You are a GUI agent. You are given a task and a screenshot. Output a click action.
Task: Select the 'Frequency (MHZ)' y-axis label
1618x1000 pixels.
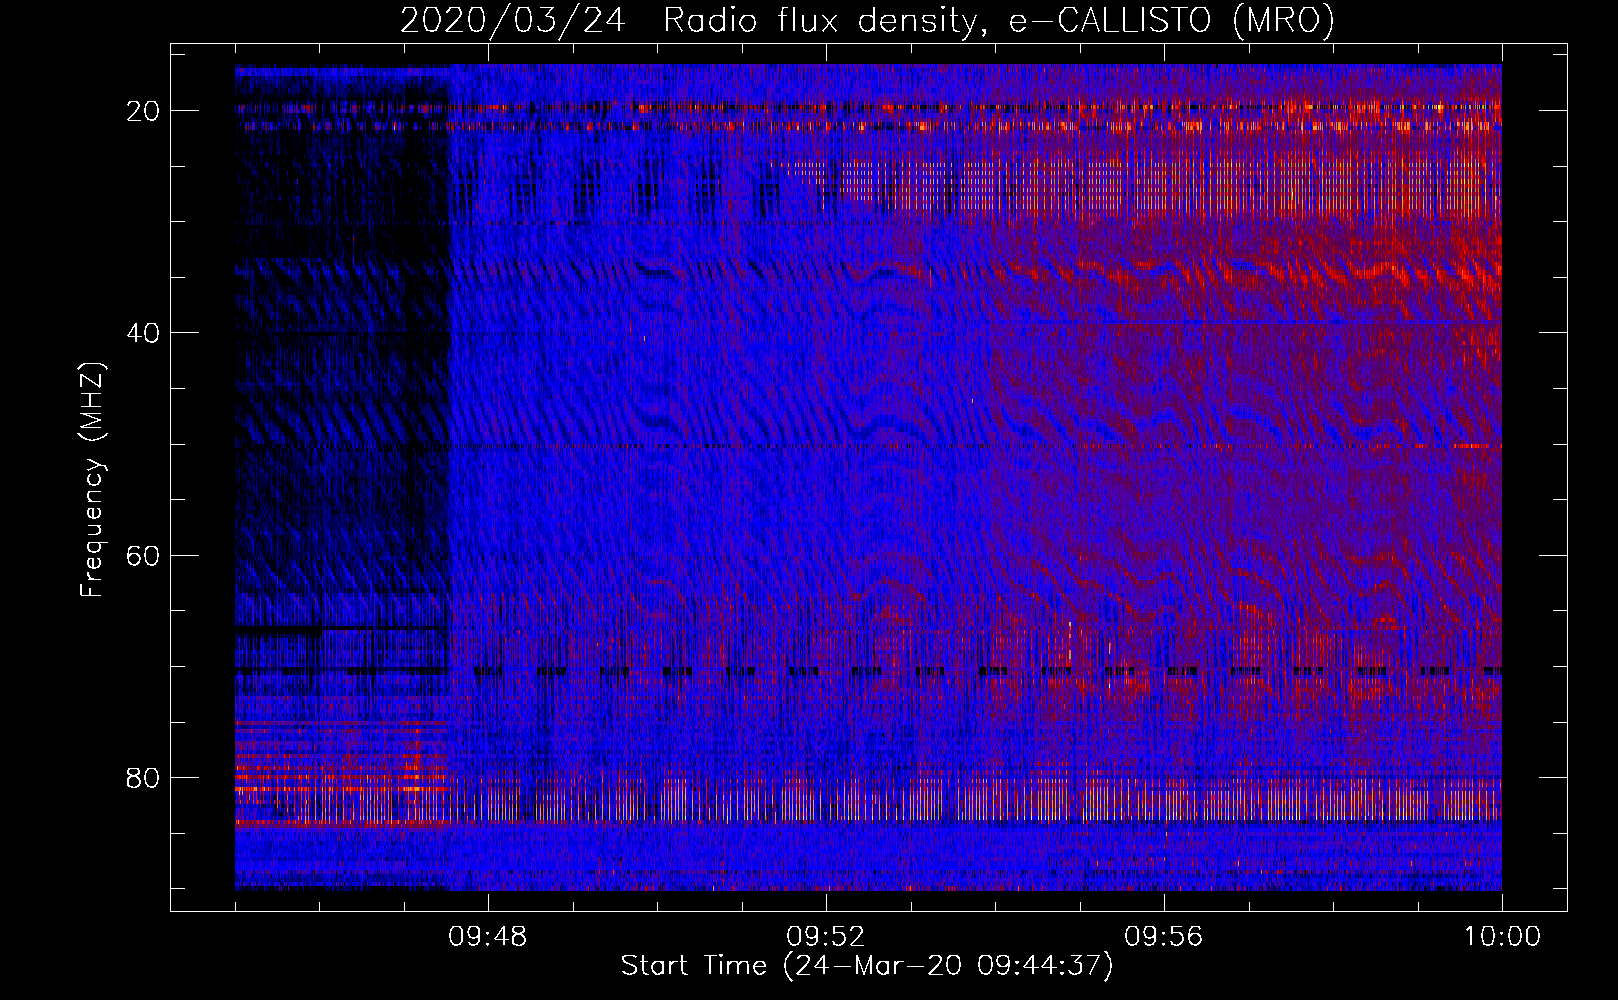coord(91,480)
